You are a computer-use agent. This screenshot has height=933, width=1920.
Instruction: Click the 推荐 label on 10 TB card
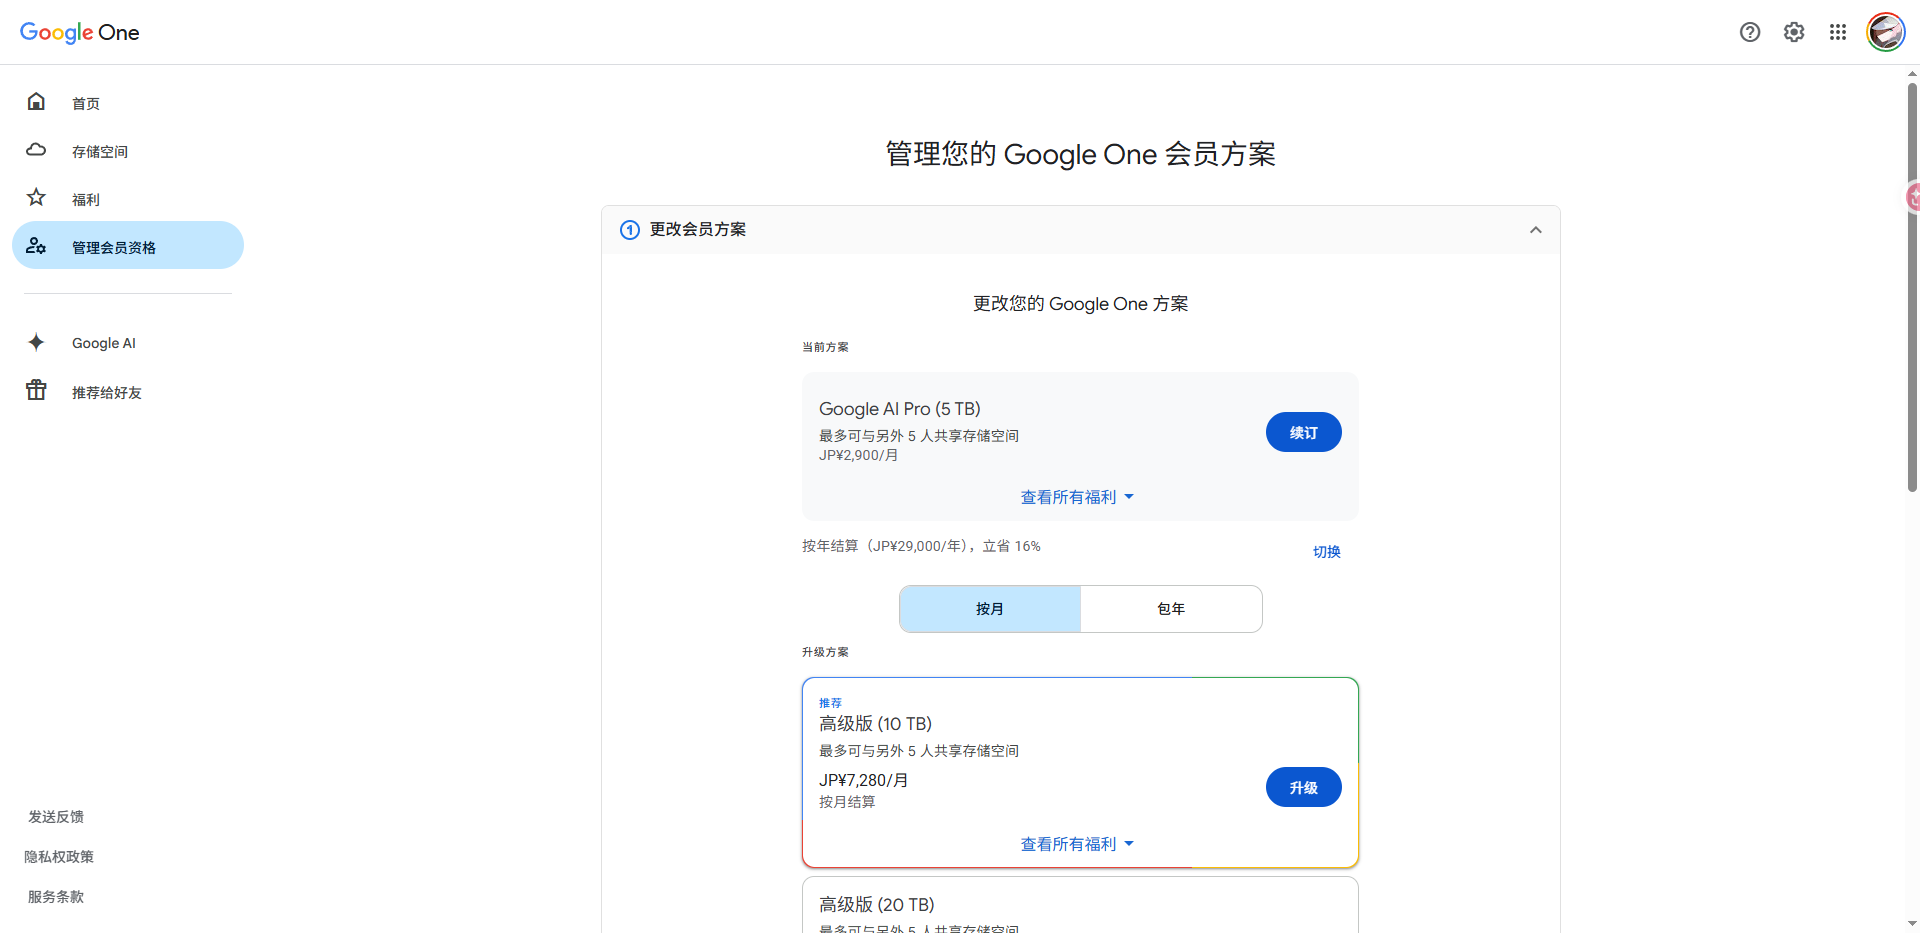(x=831, y=703)
